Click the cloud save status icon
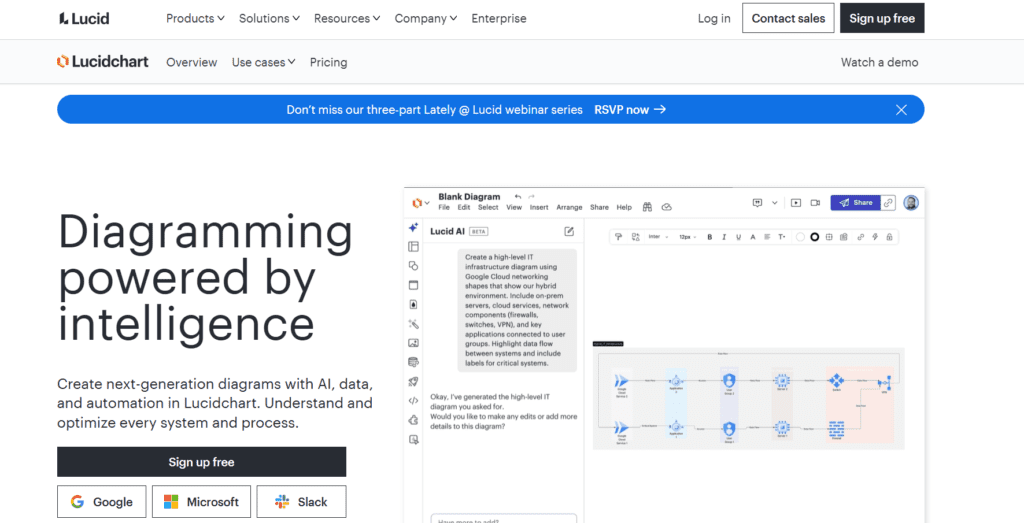 coord(667,207)
